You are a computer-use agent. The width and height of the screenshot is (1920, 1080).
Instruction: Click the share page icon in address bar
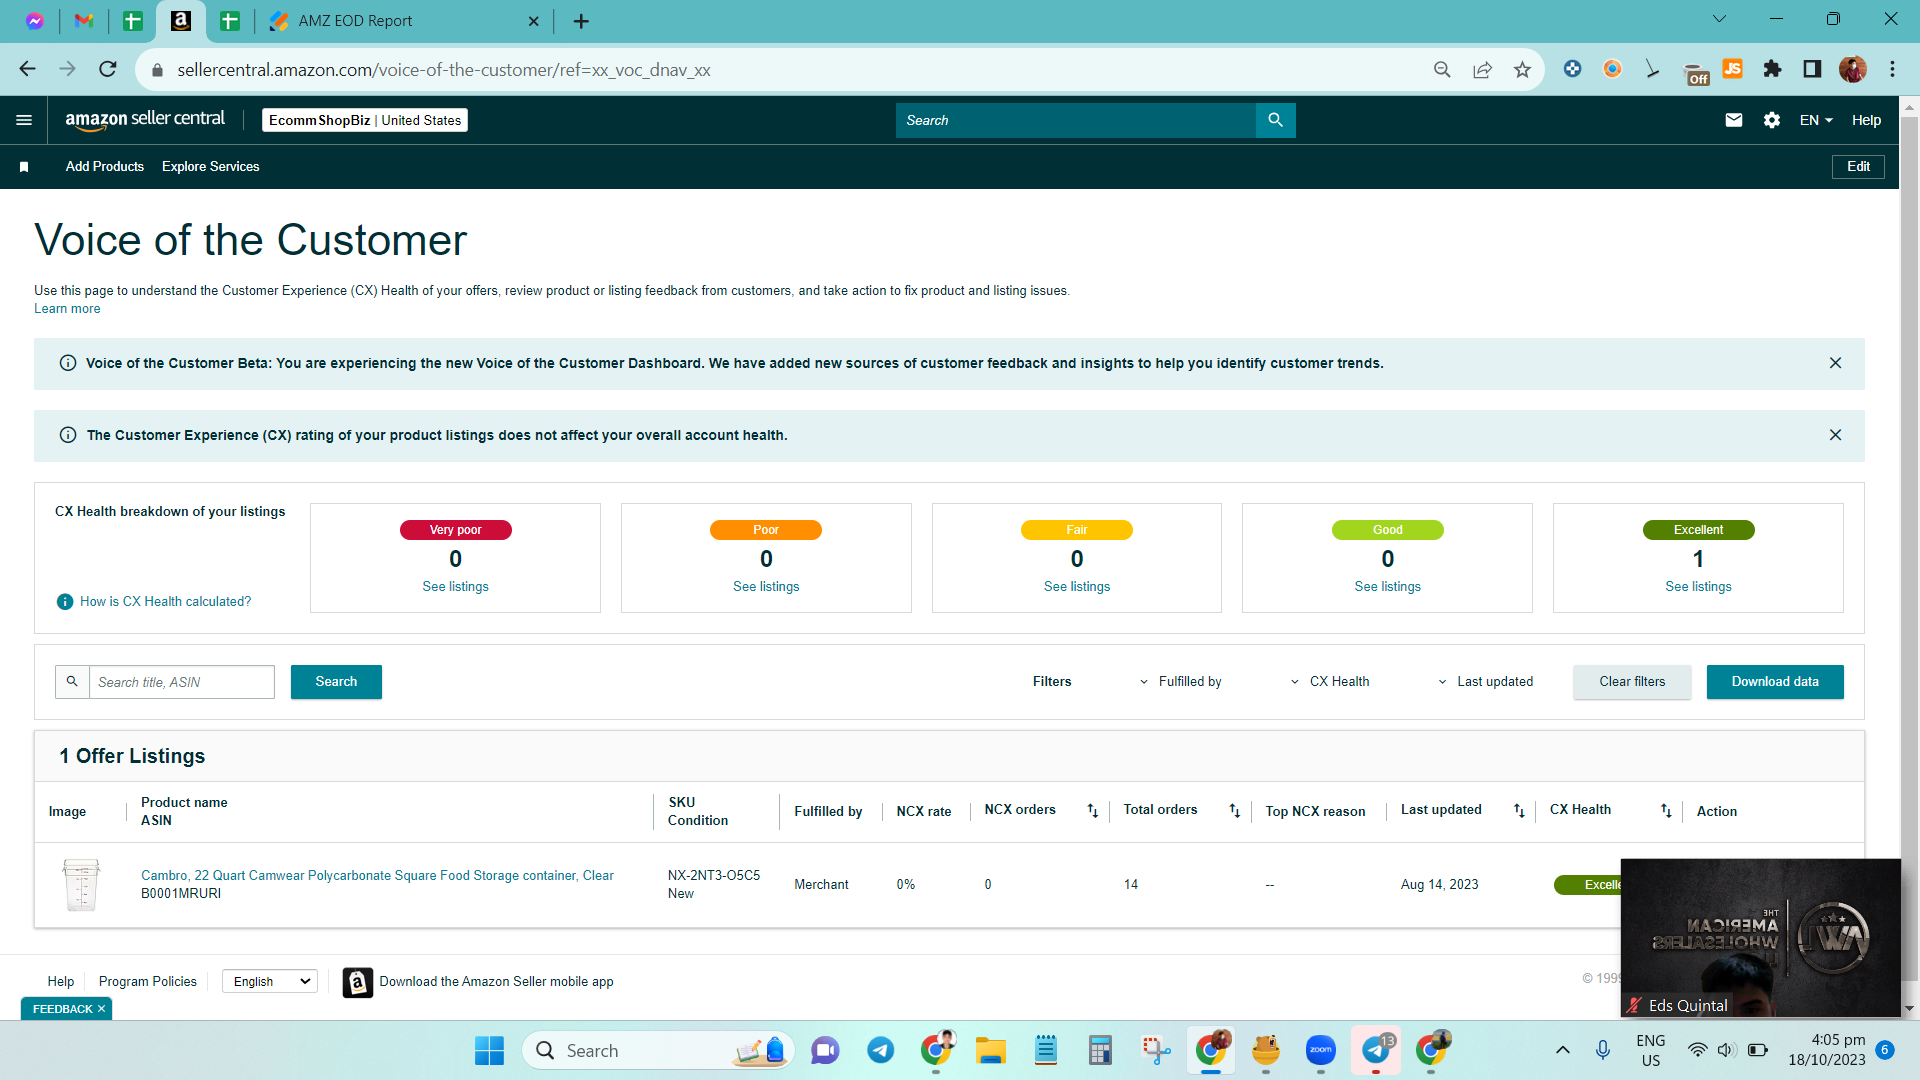tap(1482, 69)
